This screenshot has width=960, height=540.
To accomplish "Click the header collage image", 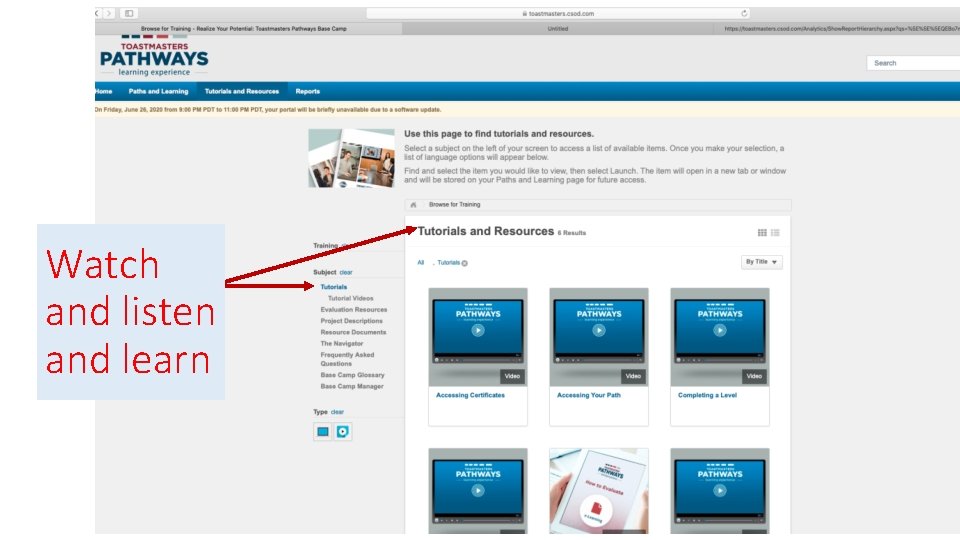I will coord(351,158).
